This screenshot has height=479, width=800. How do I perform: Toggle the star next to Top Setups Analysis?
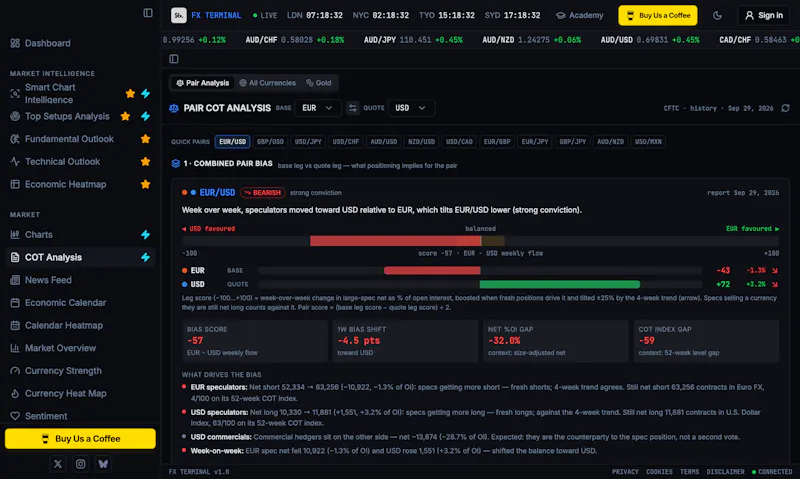point(125,116)
